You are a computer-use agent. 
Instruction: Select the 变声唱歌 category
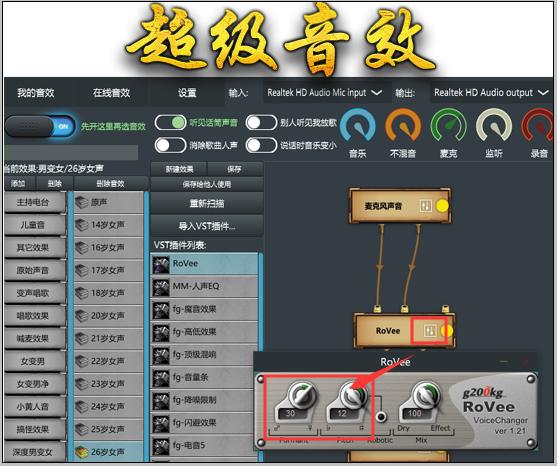click(35, 293)
